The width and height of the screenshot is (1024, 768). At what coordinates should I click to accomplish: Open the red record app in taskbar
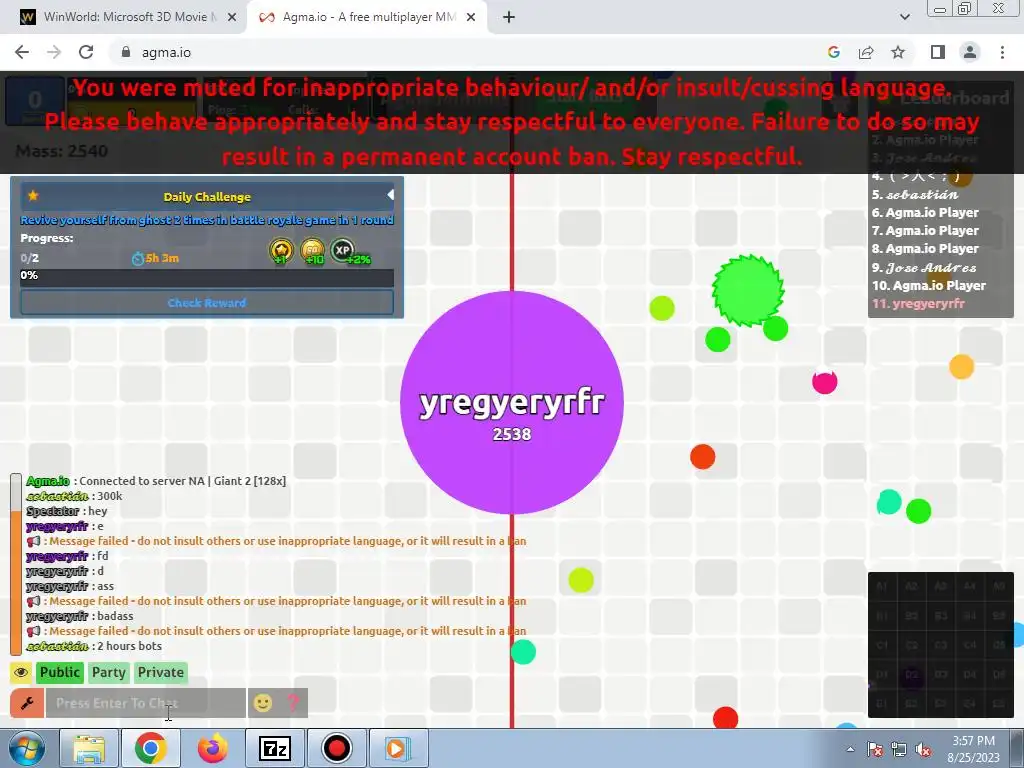coord(336,748)
